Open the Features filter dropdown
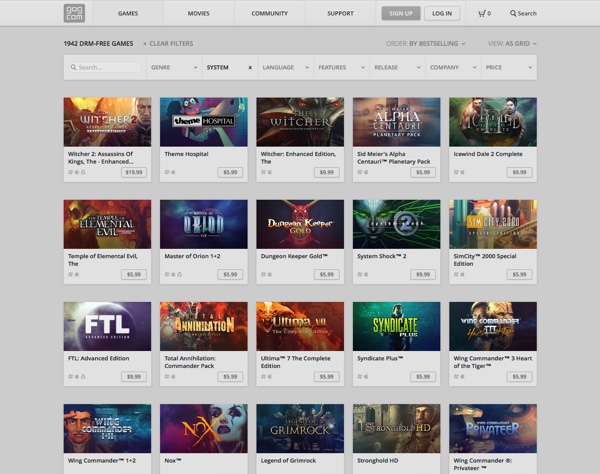The height and width of the screenshot is (474, 600). [x=342, y=67]
